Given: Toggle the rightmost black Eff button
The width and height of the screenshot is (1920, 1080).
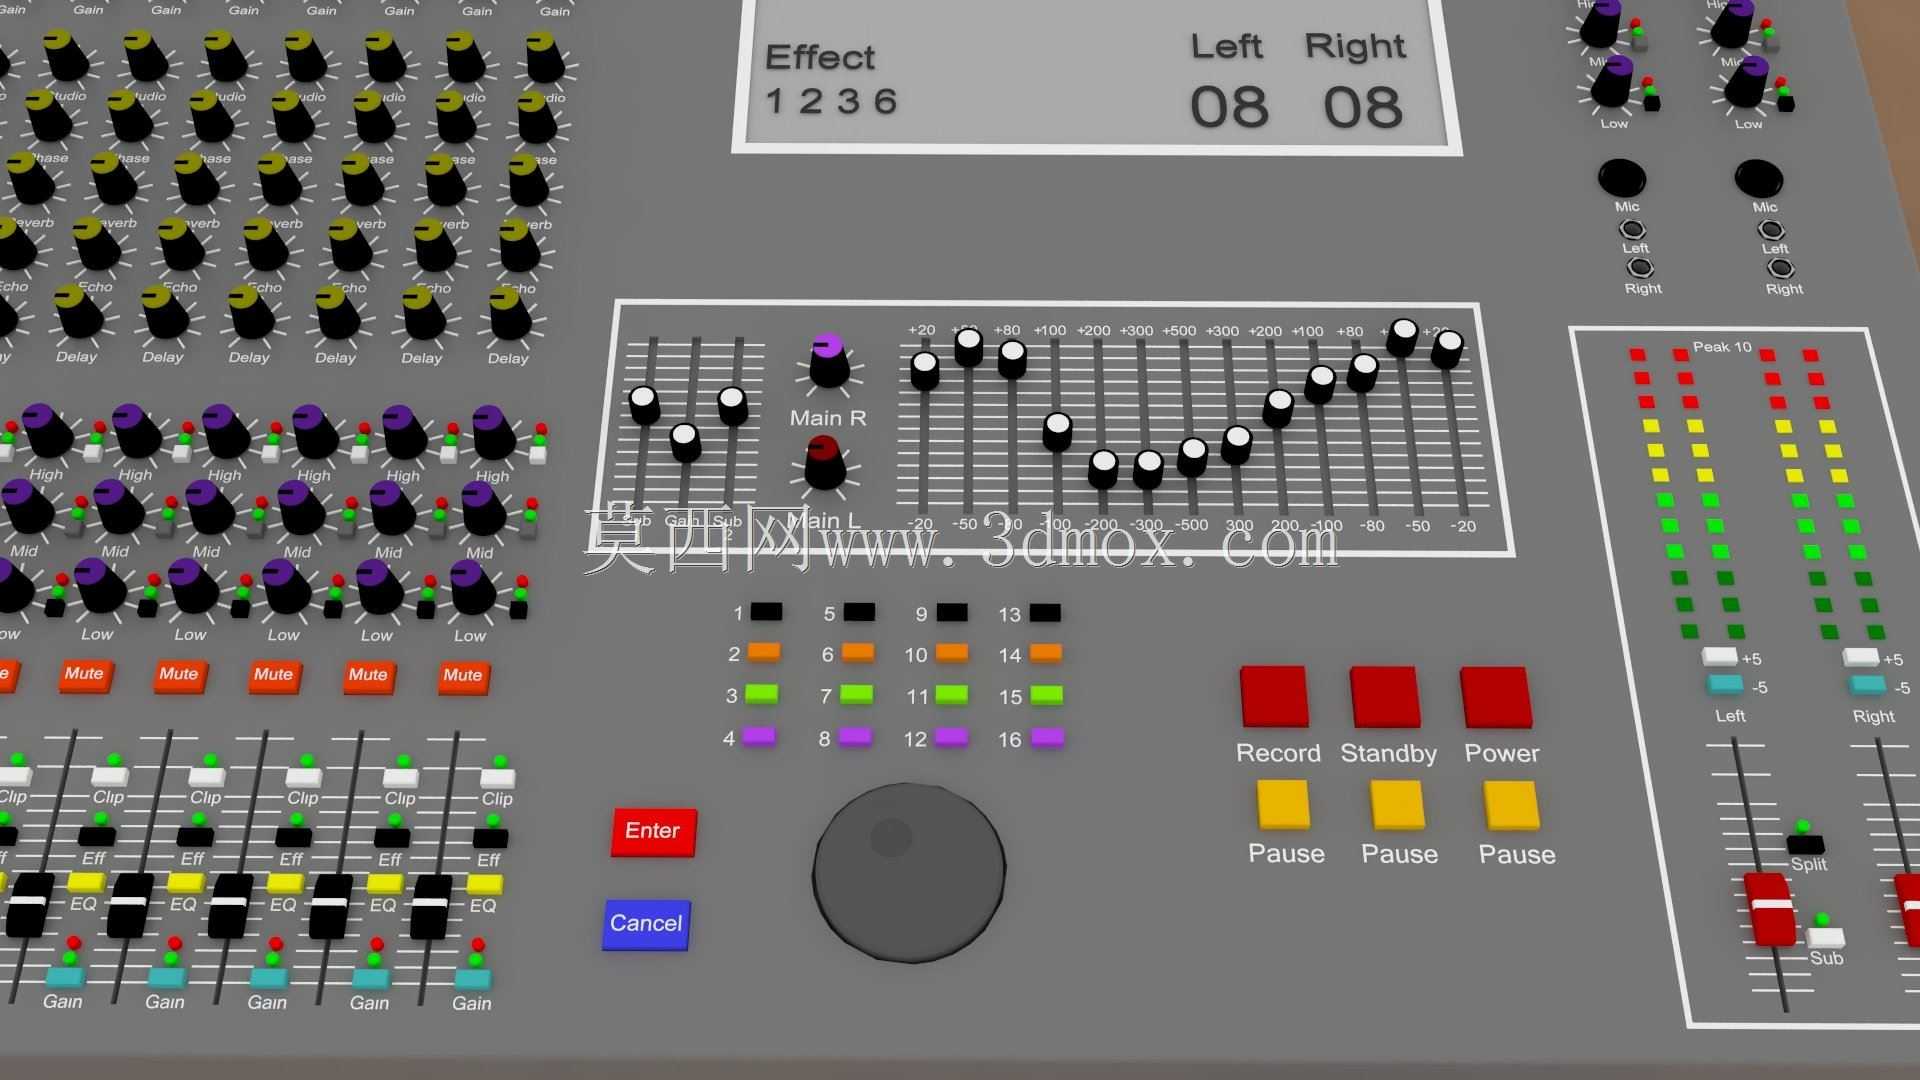Looking at the screenshot, I should pos(490,838).
